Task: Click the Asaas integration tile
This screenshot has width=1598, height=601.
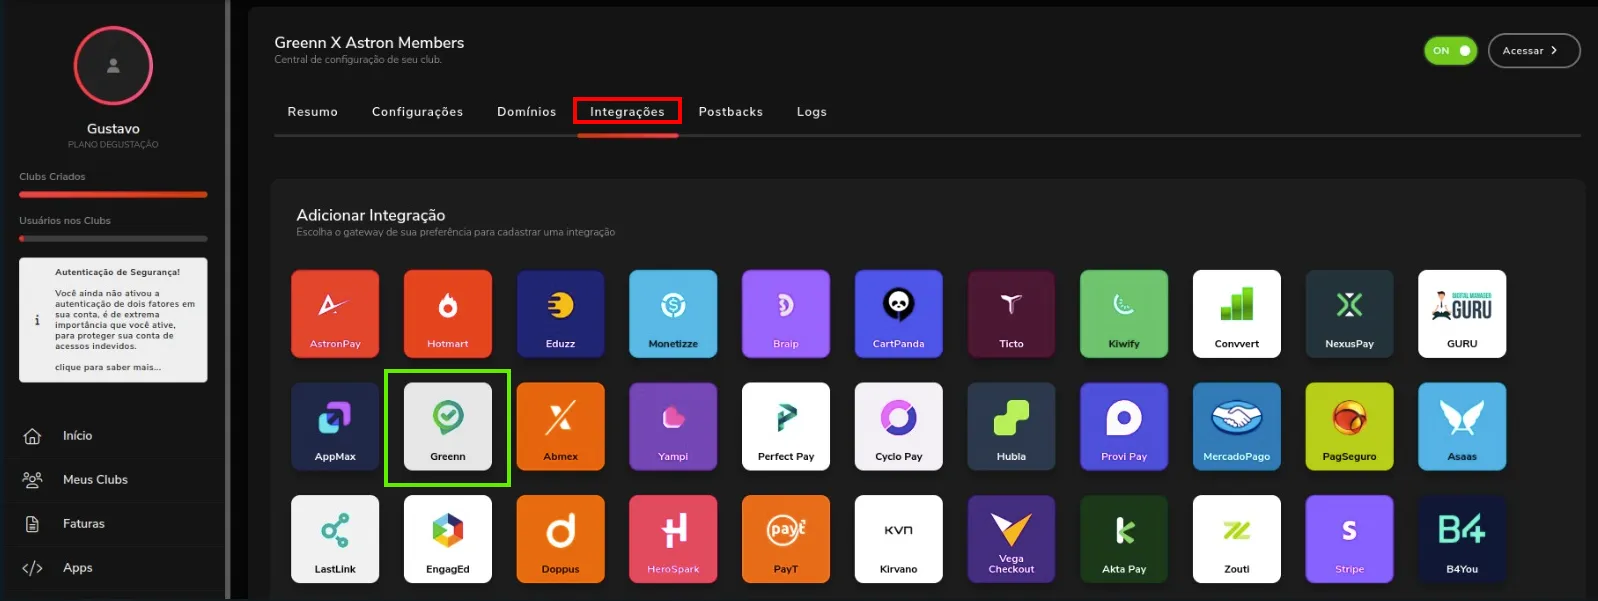Action: (x=1462, y=427)
